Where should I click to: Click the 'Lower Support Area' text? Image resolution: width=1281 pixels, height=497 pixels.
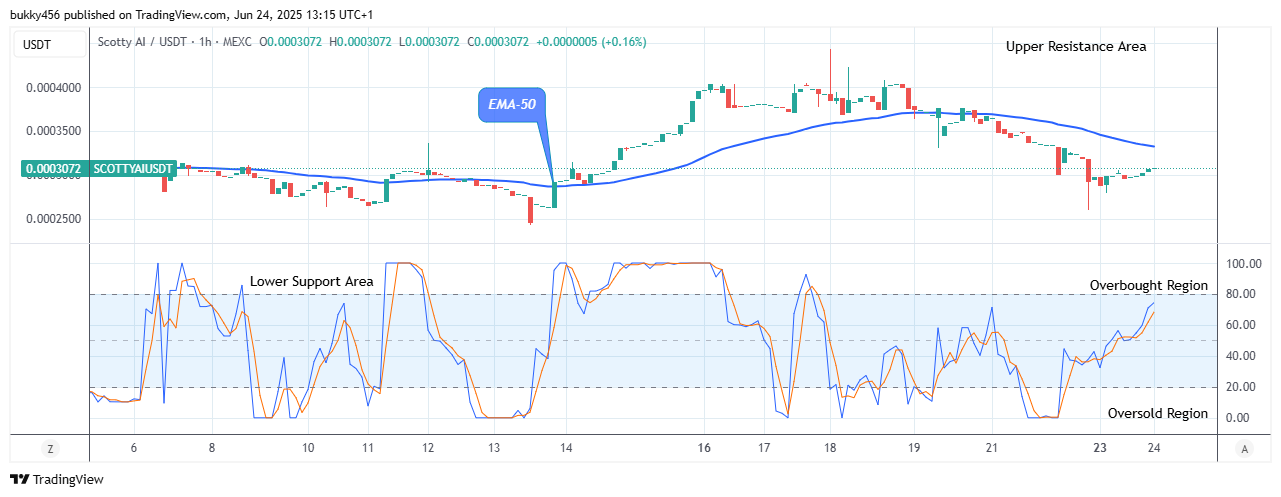(x=312, y=282)
